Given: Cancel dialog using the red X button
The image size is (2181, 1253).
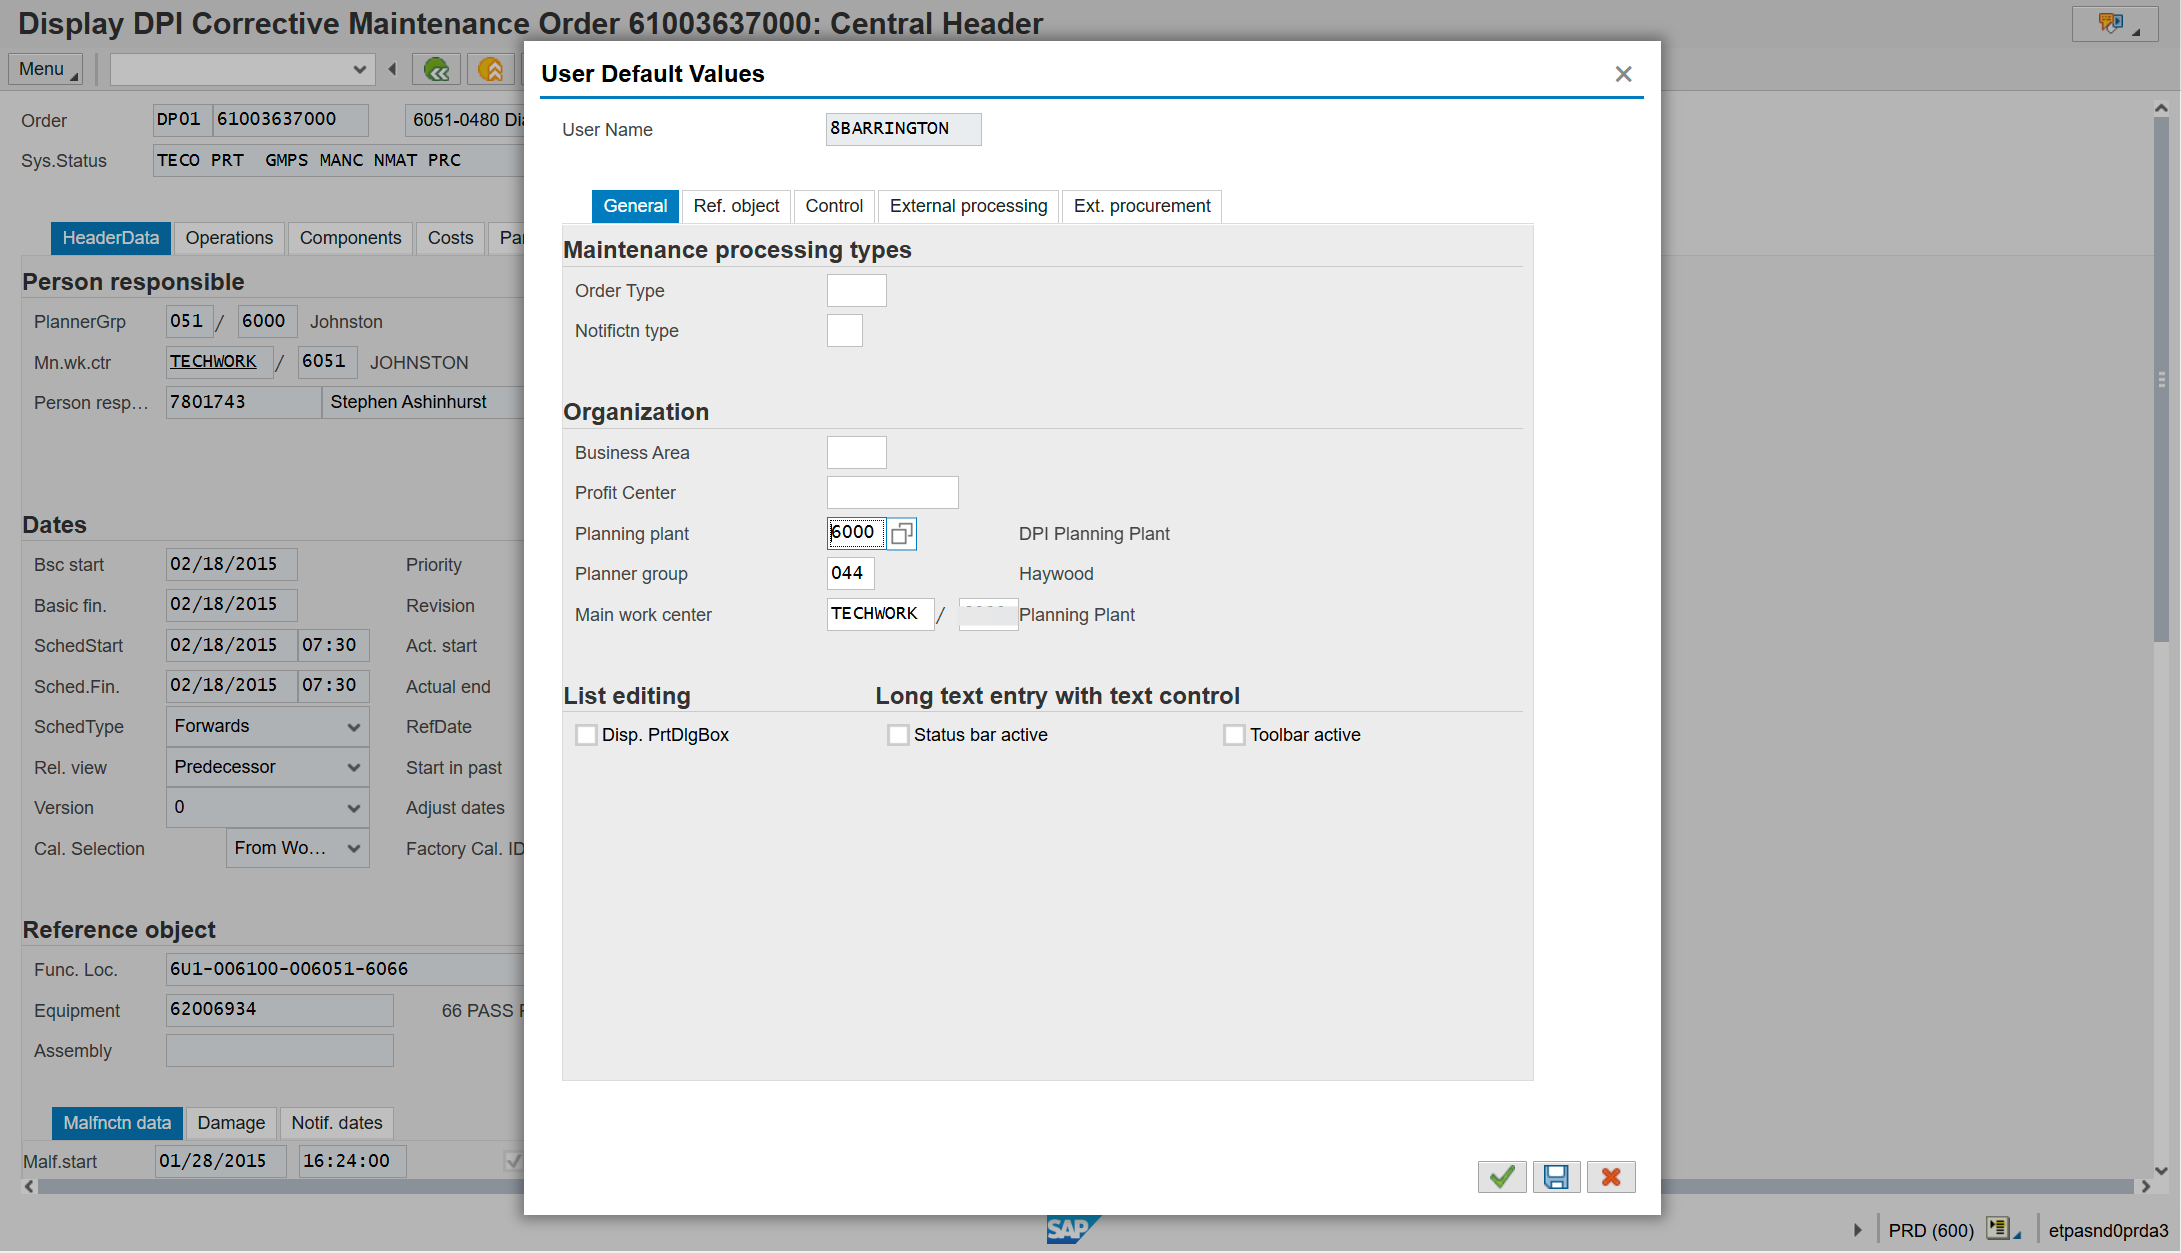Looking at the screenshot, I should coord(1610,1177).
